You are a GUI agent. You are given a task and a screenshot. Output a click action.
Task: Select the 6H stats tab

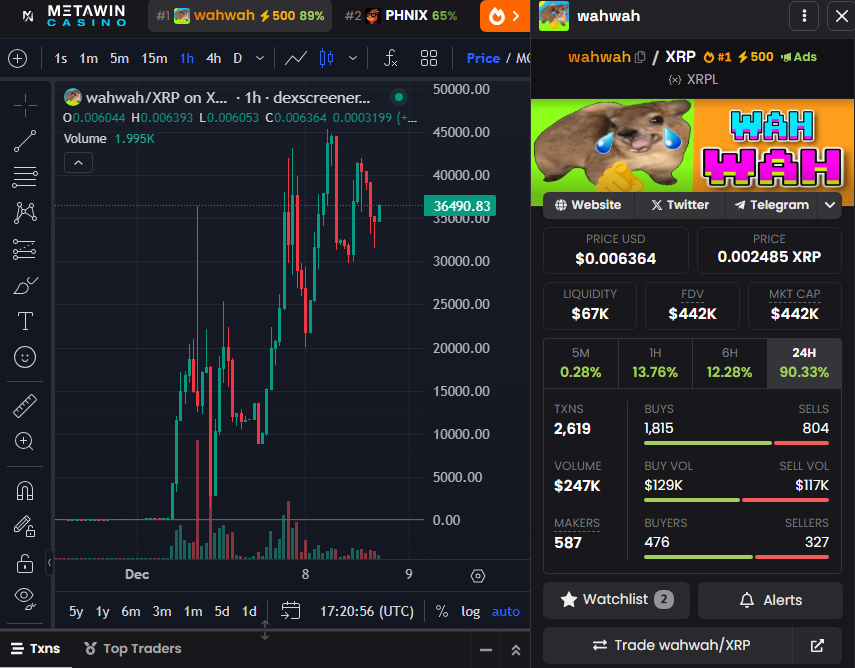click(x=730, y=363)
